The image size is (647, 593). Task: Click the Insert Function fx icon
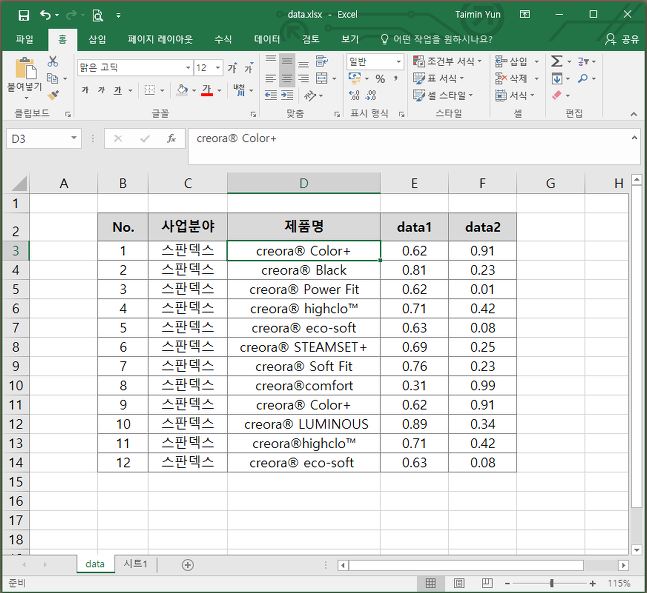172,139
